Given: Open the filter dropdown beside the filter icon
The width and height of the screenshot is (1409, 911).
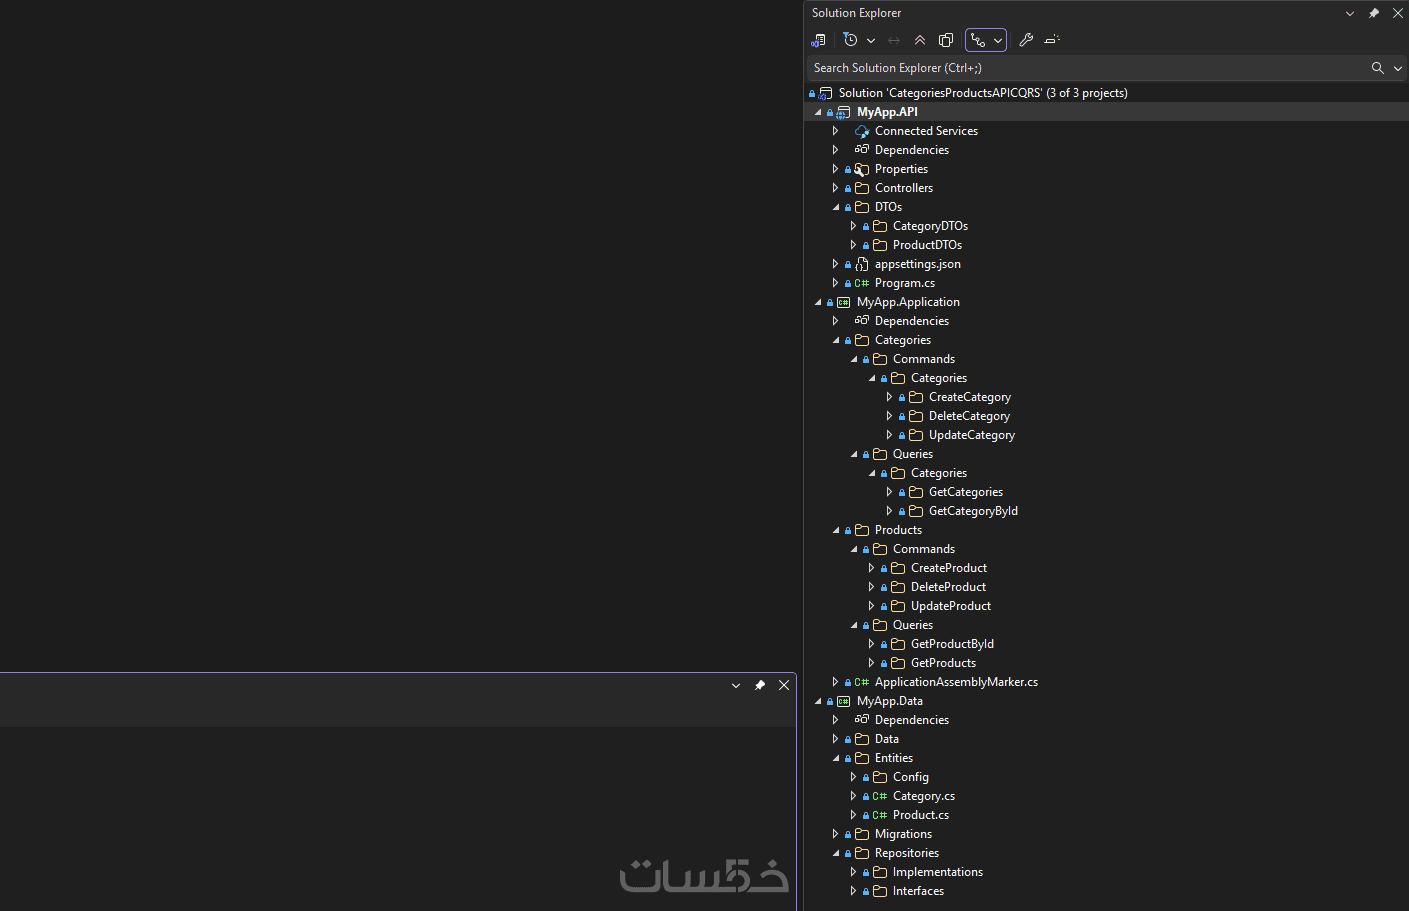Looking at the screenshot, I should [x=871, y=40].
